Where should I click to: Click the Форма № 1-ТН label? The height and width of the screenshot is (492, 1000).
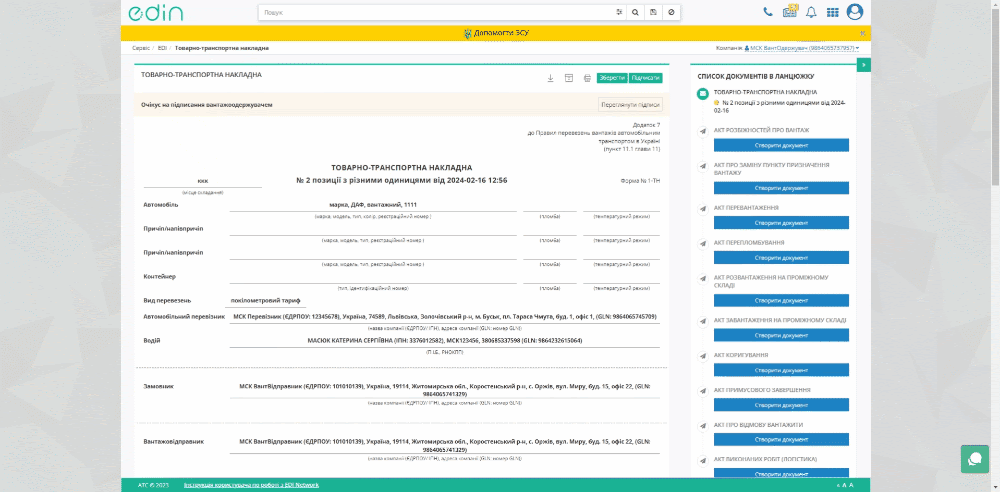click(x=640, y=181)
